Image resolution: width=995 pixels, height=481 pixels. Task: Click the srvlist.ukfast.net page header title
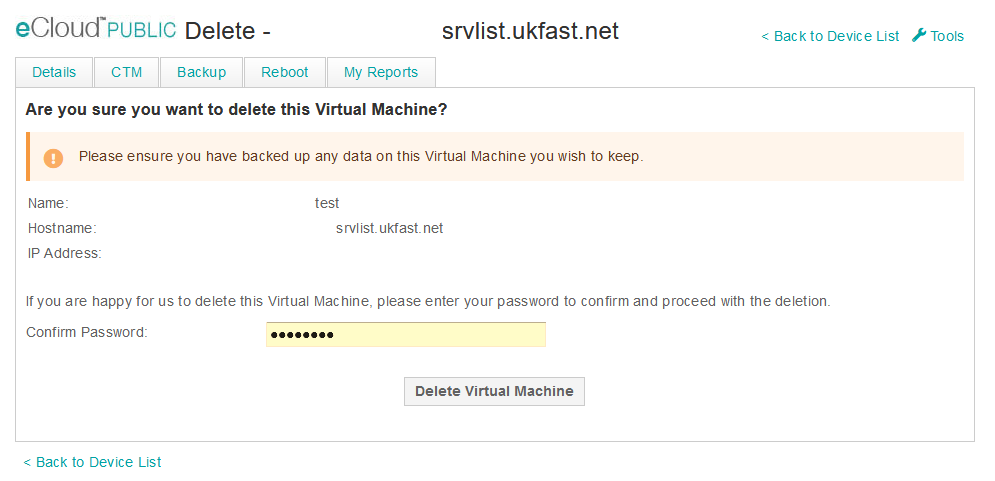pos(530,31)
